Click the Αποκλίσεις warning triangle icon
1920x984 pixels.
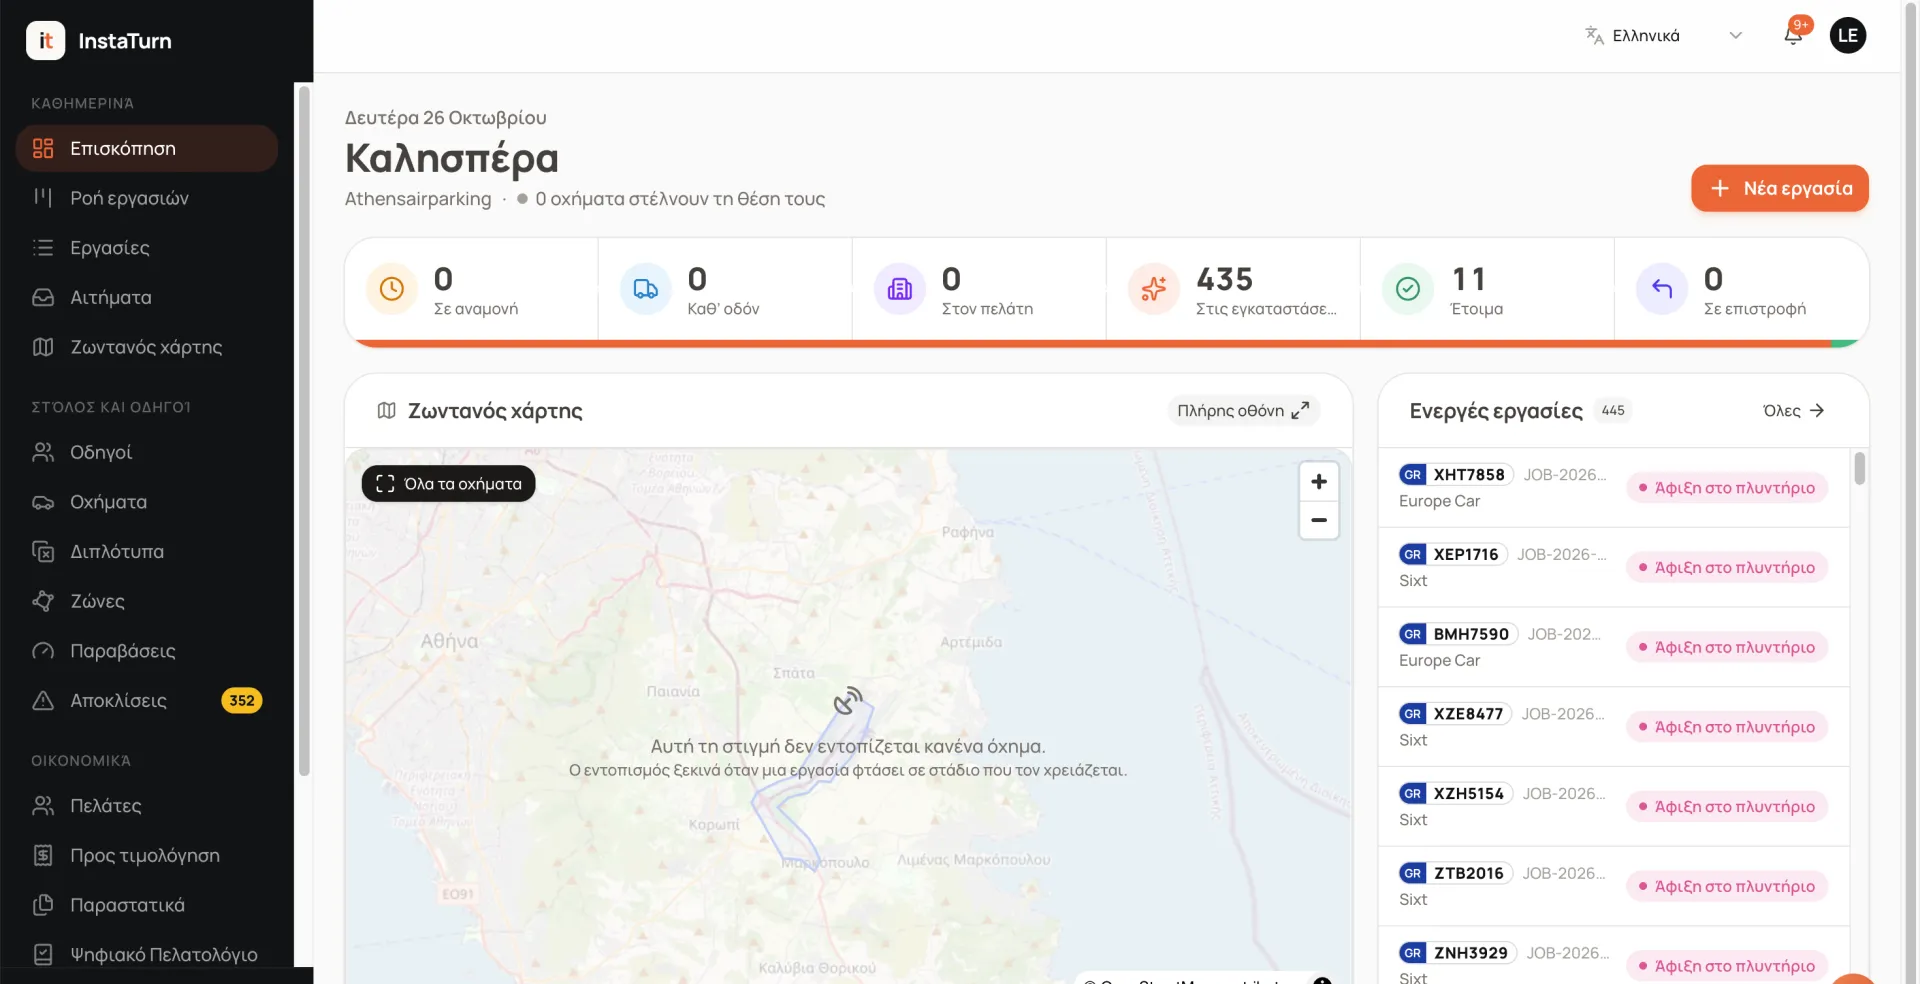click(x=43, y=700)
